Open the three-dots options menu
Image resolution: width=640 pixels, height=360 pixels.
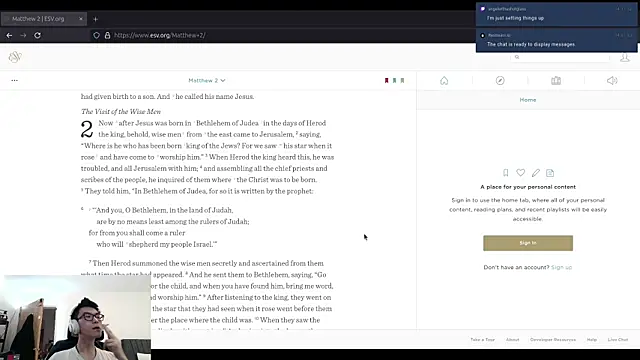(x=15, y=80)
